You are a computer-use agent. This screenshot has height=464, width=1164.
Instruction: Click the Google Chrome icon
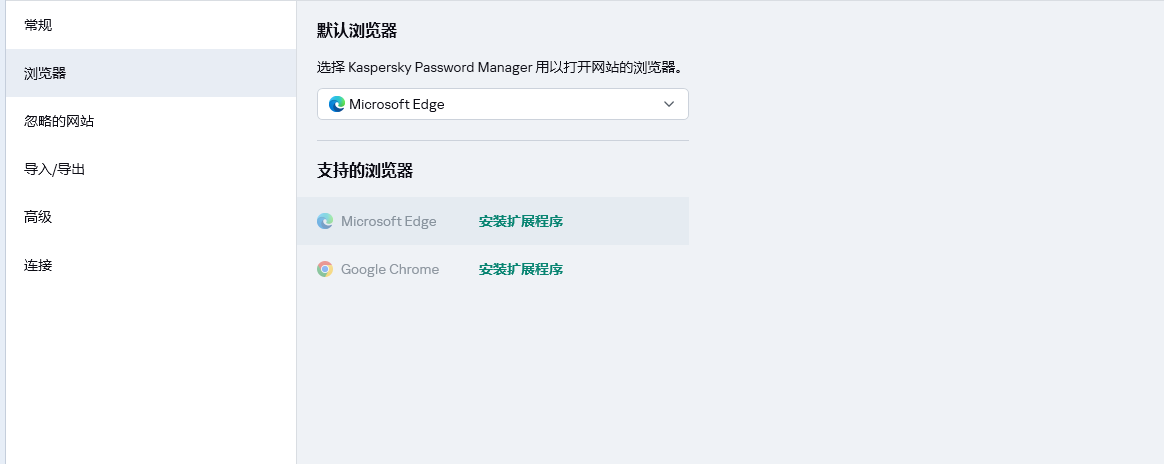coord(325,269)
